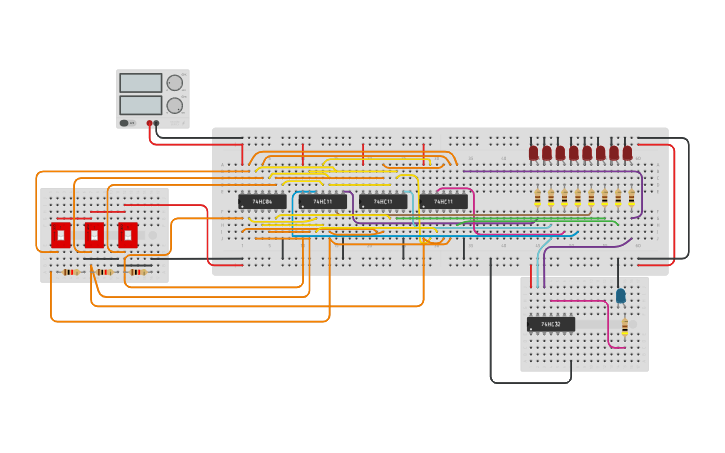Select the fifth red LED from left
Screen dimensions: 725x453
click(587, 153)
